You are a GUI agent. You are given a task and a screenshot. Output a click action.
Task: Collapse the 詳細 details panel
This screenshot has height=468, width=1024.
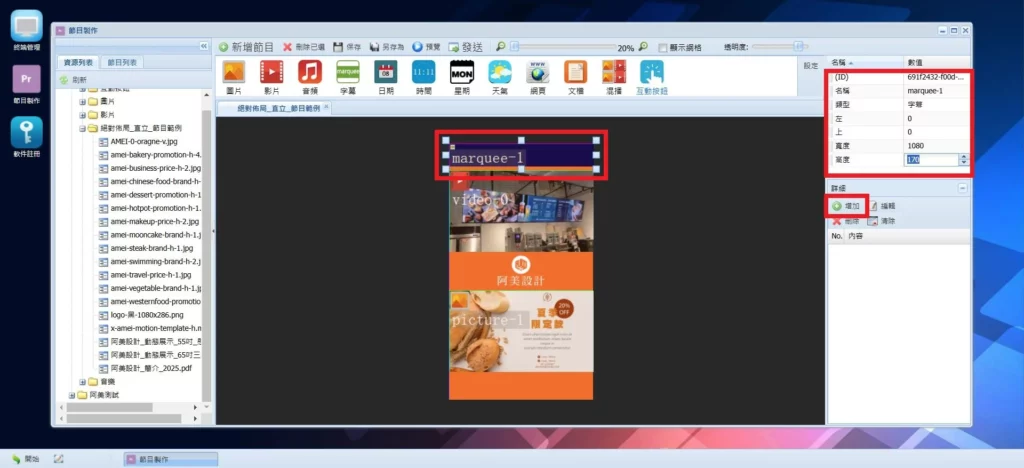(962, 188)
